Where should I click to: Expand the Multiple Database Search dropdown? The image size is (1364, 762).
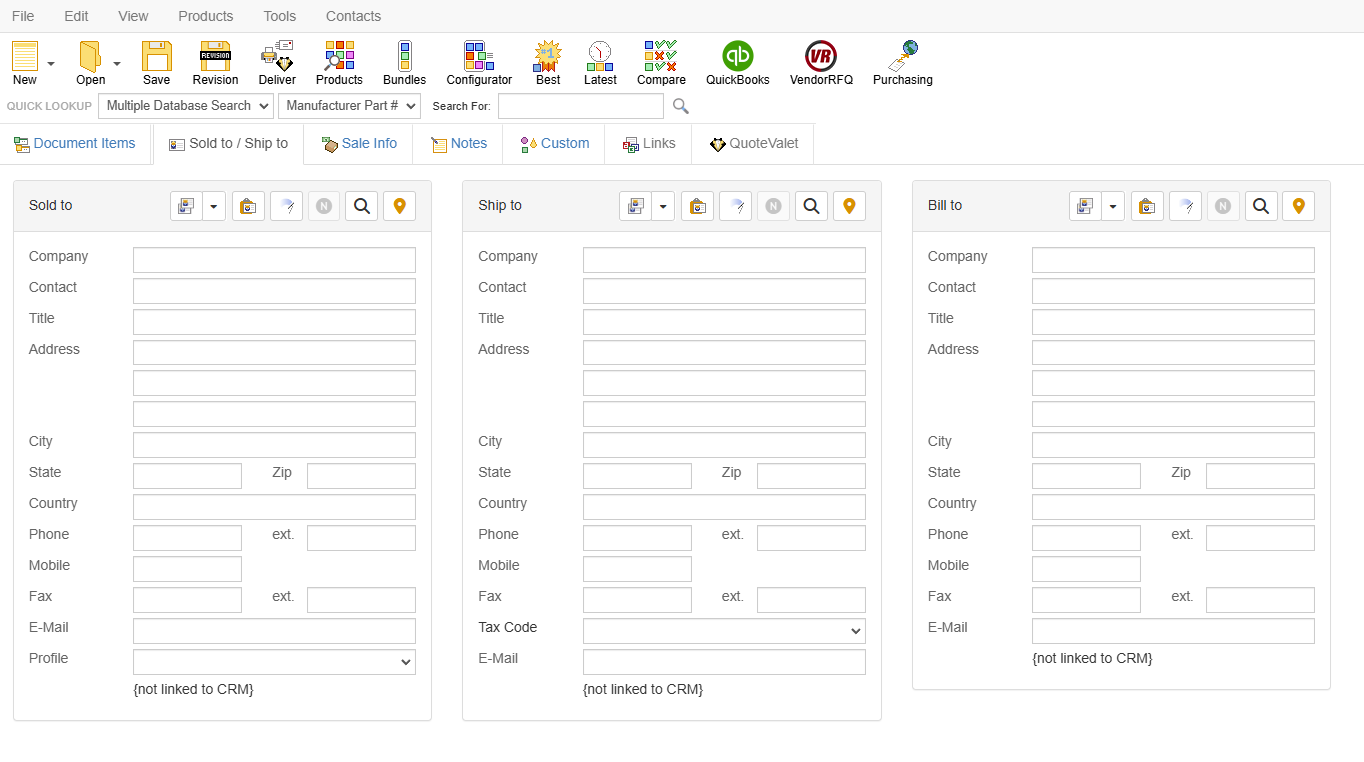pyautogui.click(x=185, y=106)
